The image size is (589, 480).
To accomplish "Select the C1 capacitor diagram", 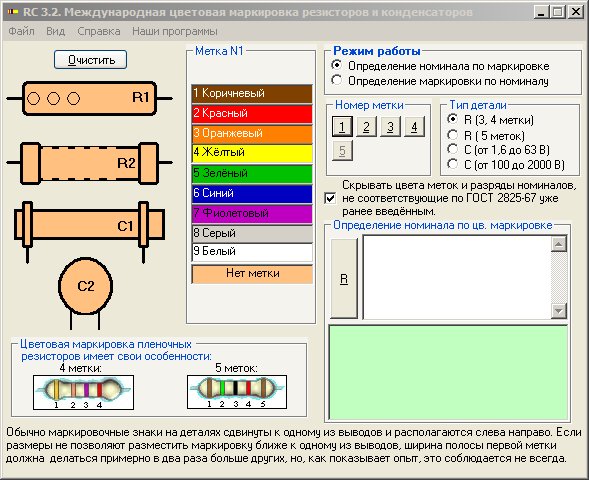I will pyautogui.click(x=89, y=230).
